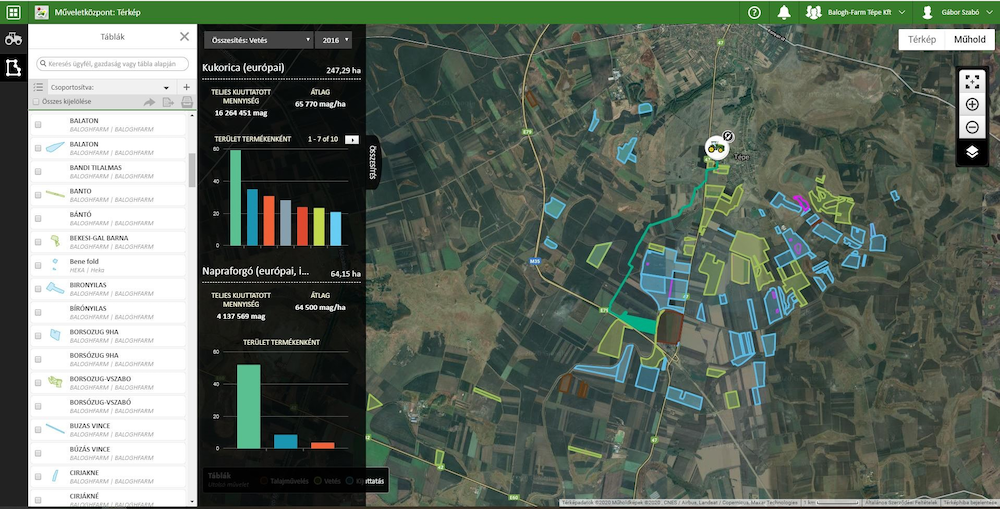
Task: Switch map to Műhold satellite view
Action: 969,40
